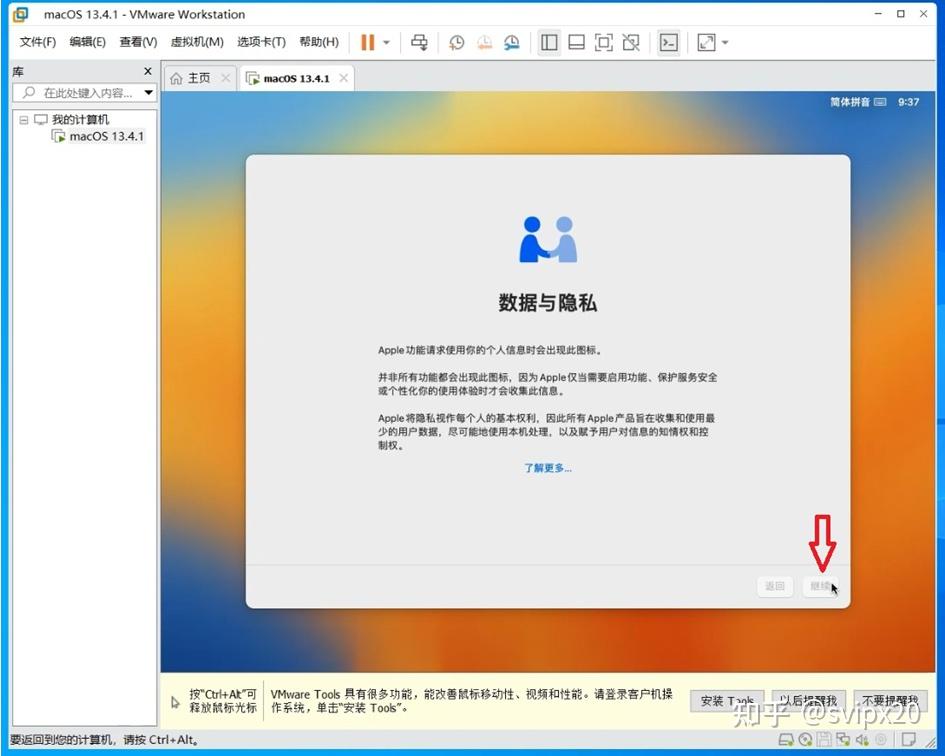Close the 库 library panel
Viewport: 945px width, 756px height.
[x=148, y=72]
